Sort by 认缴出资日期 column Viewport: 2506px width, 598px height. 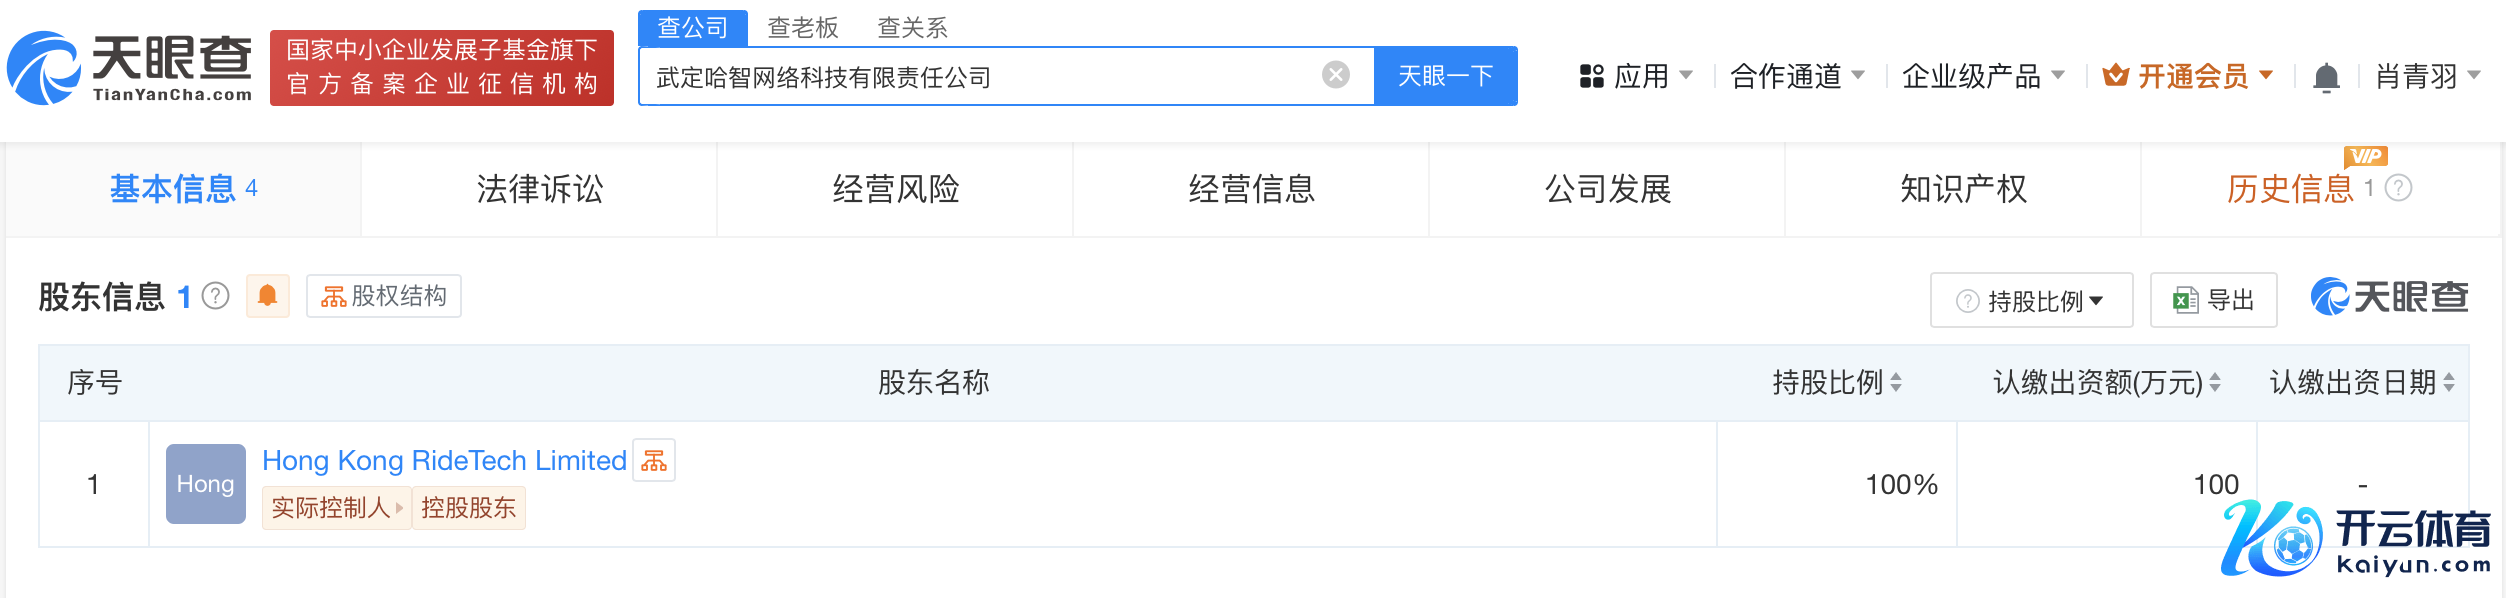pyautogui.click(x=2448, y=382)
